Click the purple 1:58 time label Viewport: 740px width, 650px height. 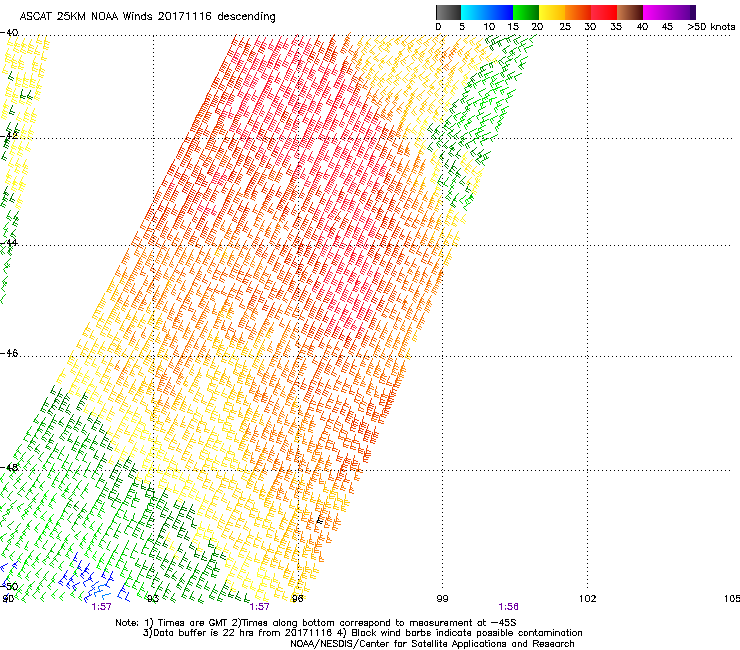(x=508, y=607)
